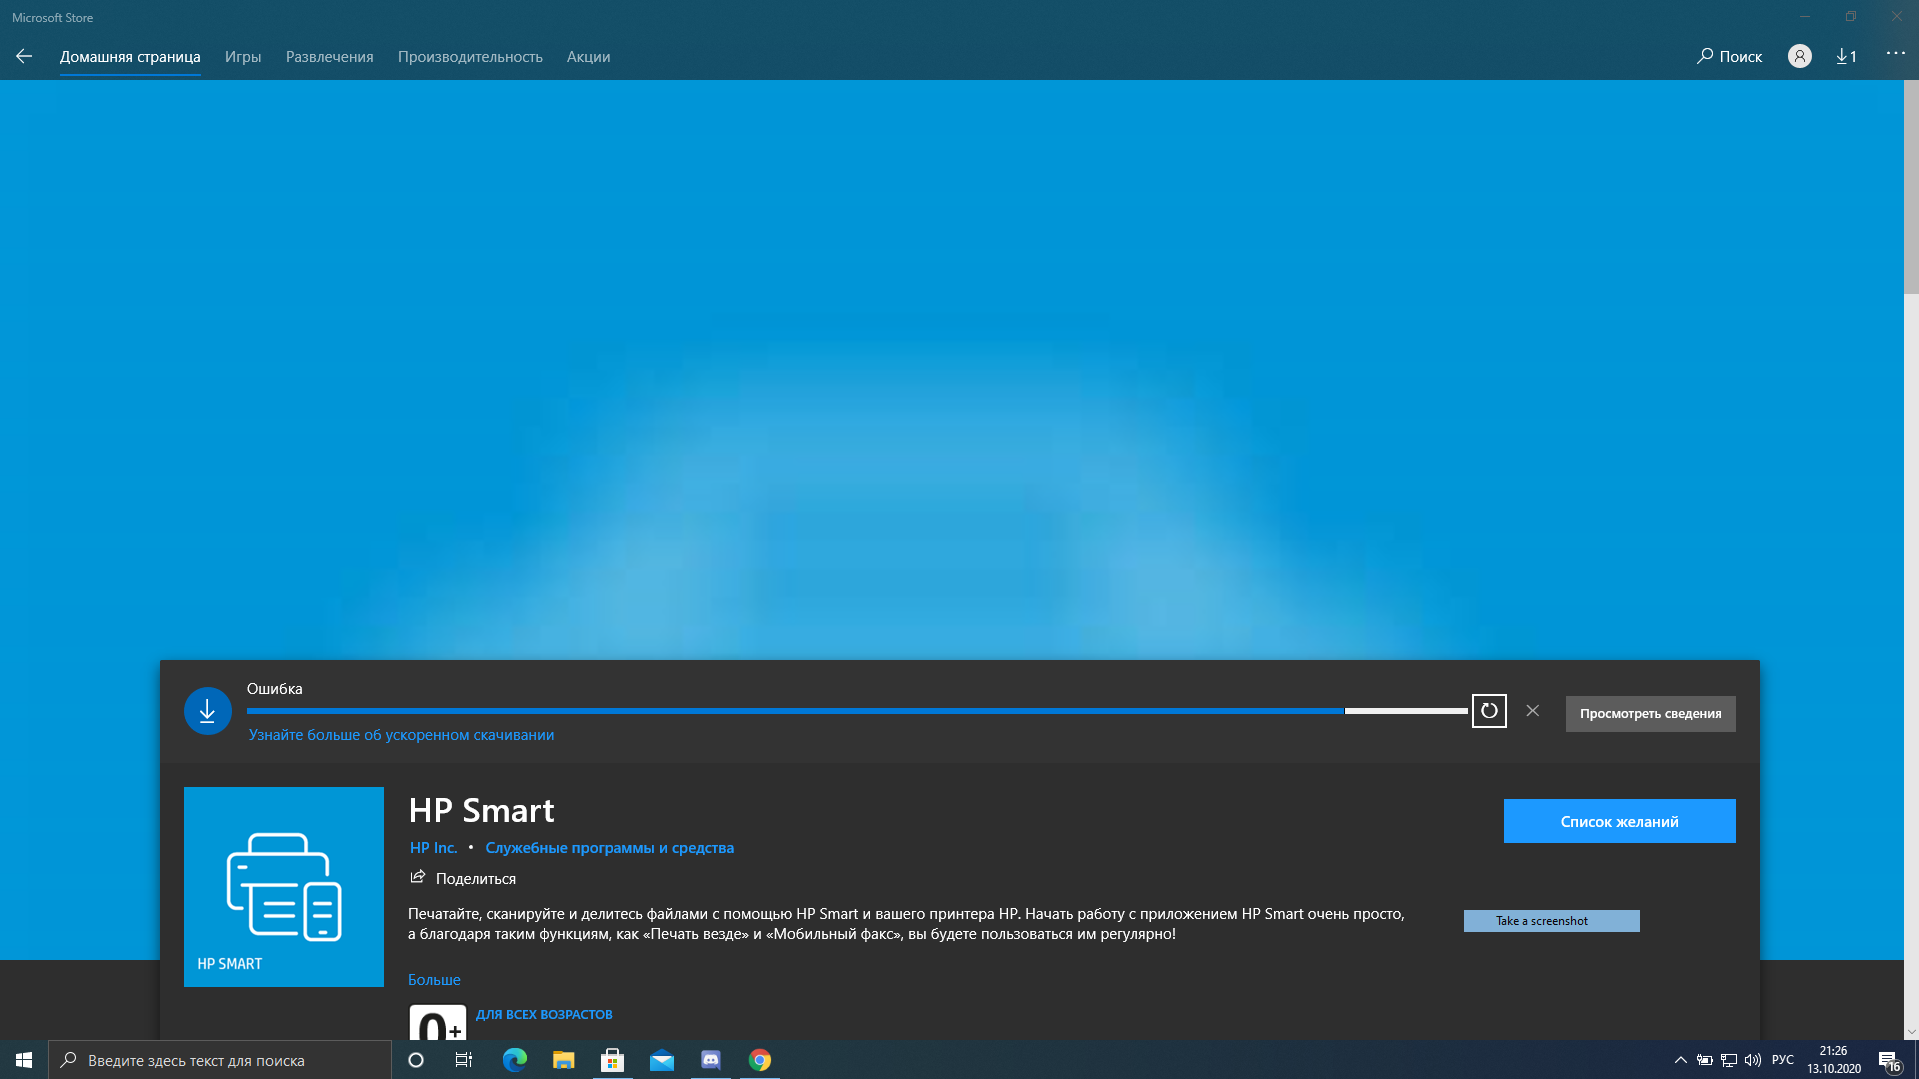Show hidden system tray icons

(x=1680, y=1060)
